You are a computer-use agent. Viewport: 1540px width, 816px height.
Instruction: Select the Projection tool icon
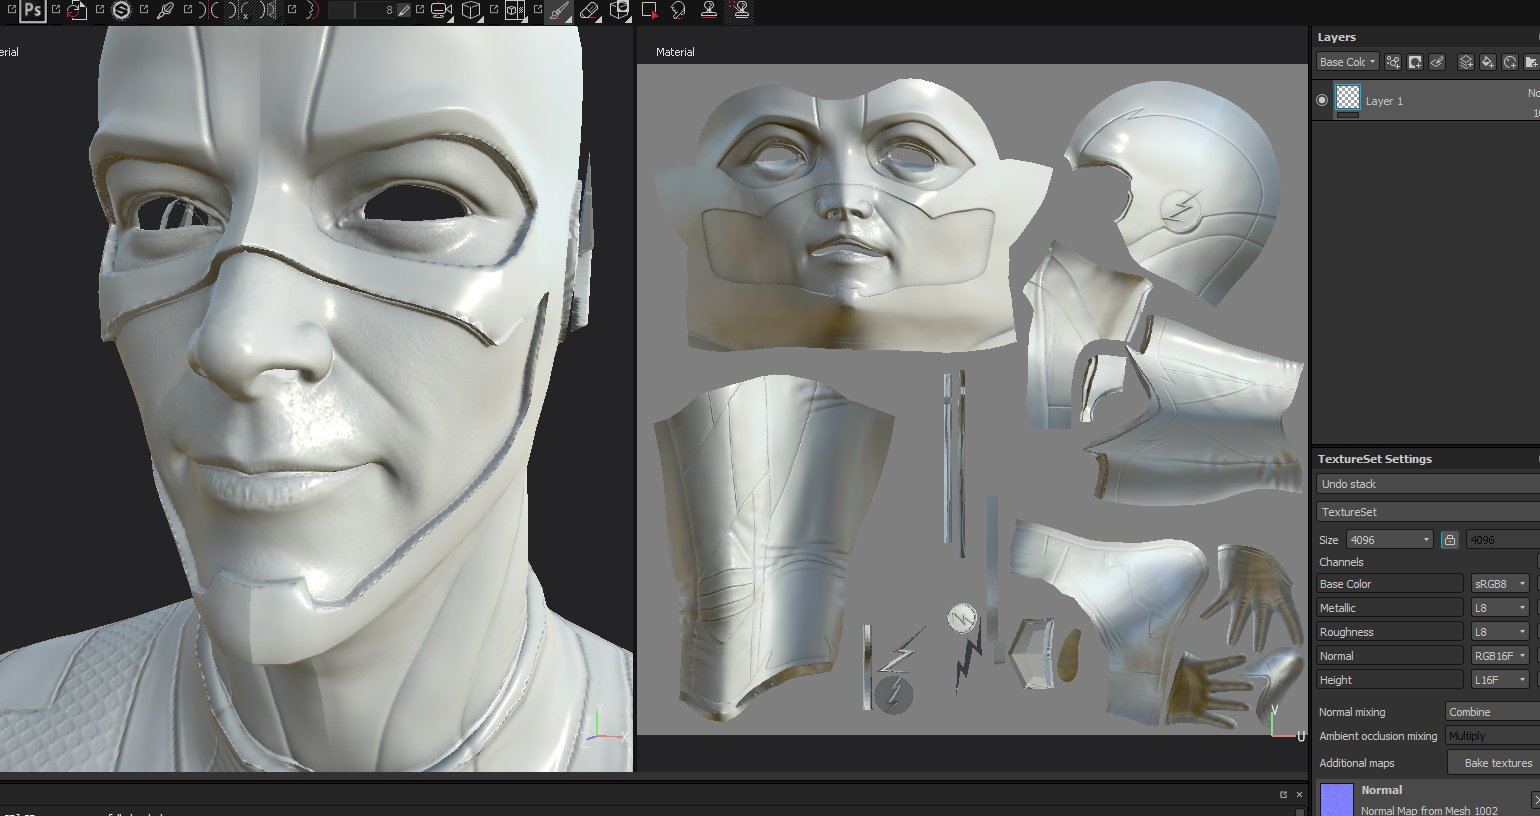pyautogui.click(x=620, y=10)
